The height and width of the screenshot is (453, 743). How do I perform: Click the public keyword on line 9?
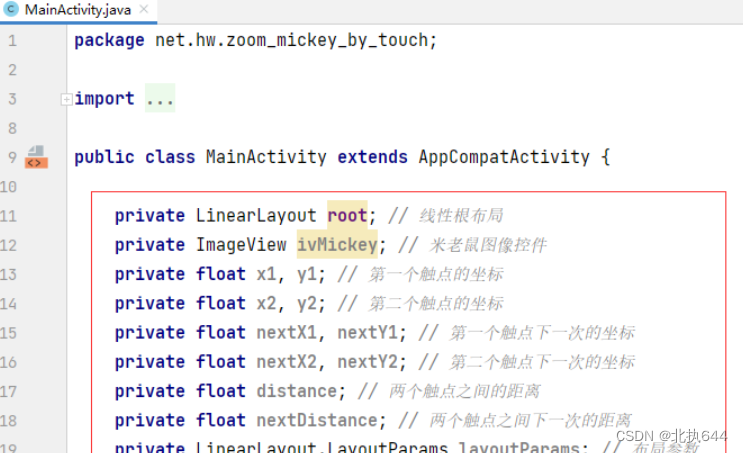point(104,157)
